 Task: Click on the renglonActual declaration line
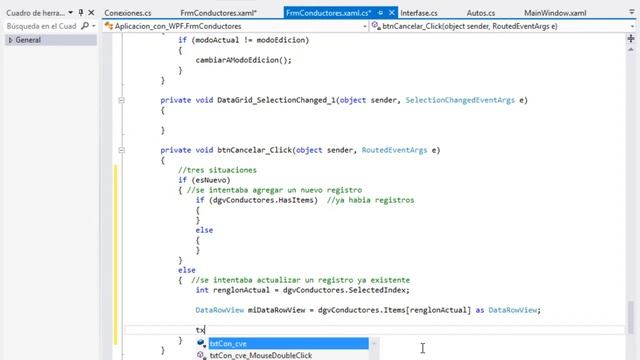pos(302,290)
